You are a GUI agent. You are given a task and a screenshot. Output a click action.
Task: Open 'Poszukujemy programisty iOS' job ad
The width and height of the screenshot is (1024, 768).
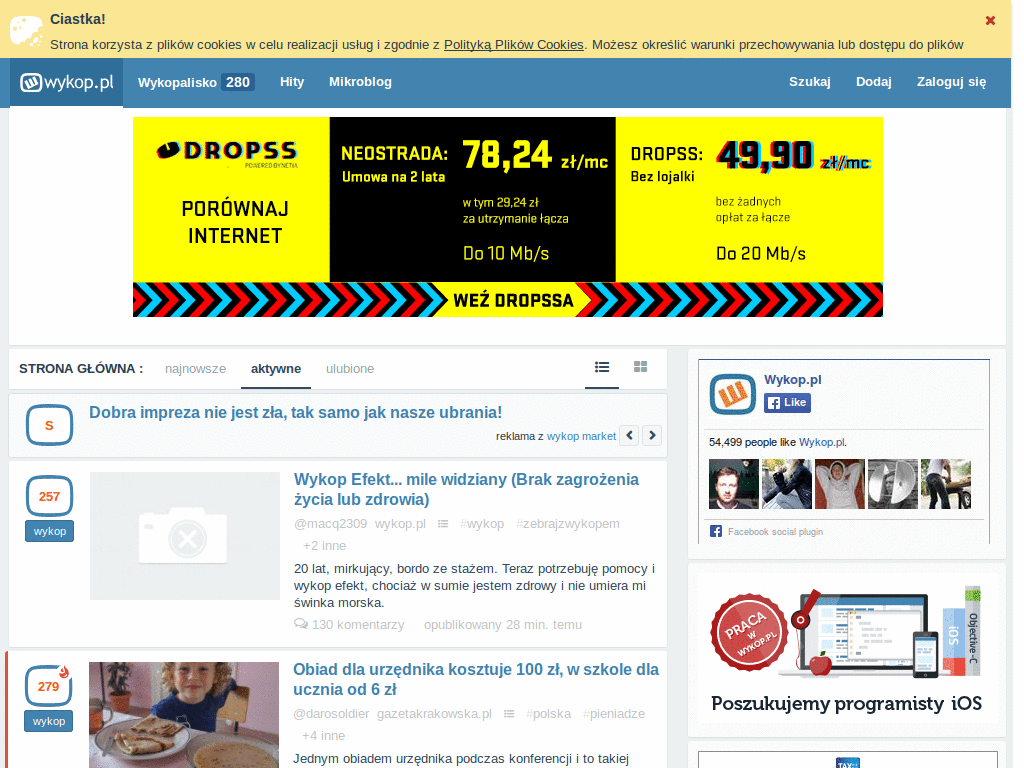point(846,703)
